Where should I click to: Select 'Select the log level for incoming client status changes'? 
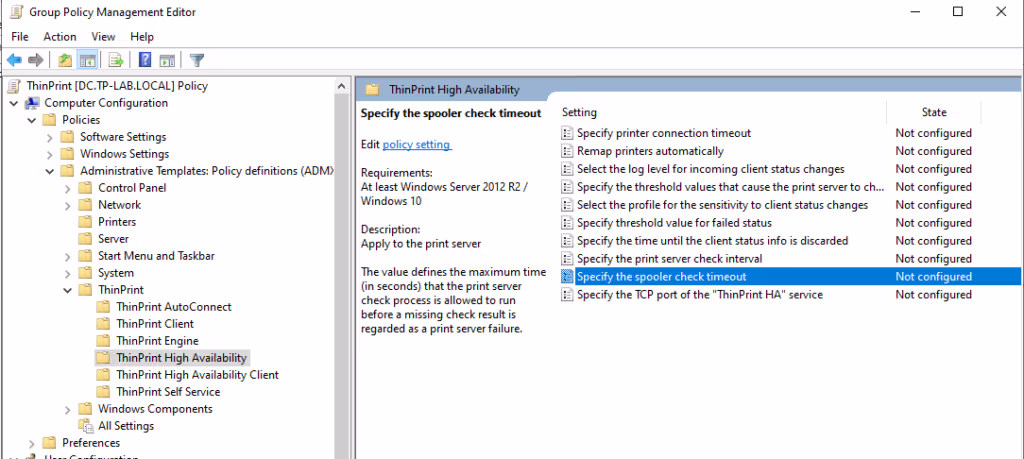pyautogui.click(x=711, y=169)
